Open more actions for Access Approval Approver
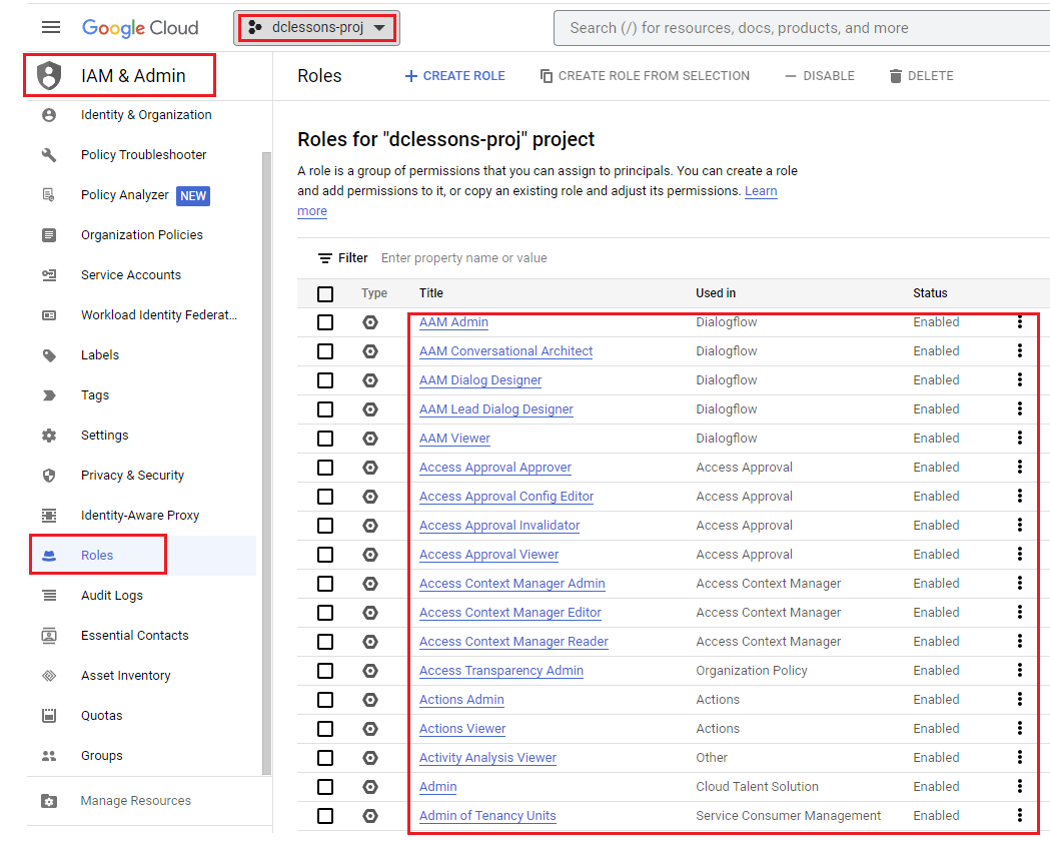1050x841 pixels. point(1020,467)
